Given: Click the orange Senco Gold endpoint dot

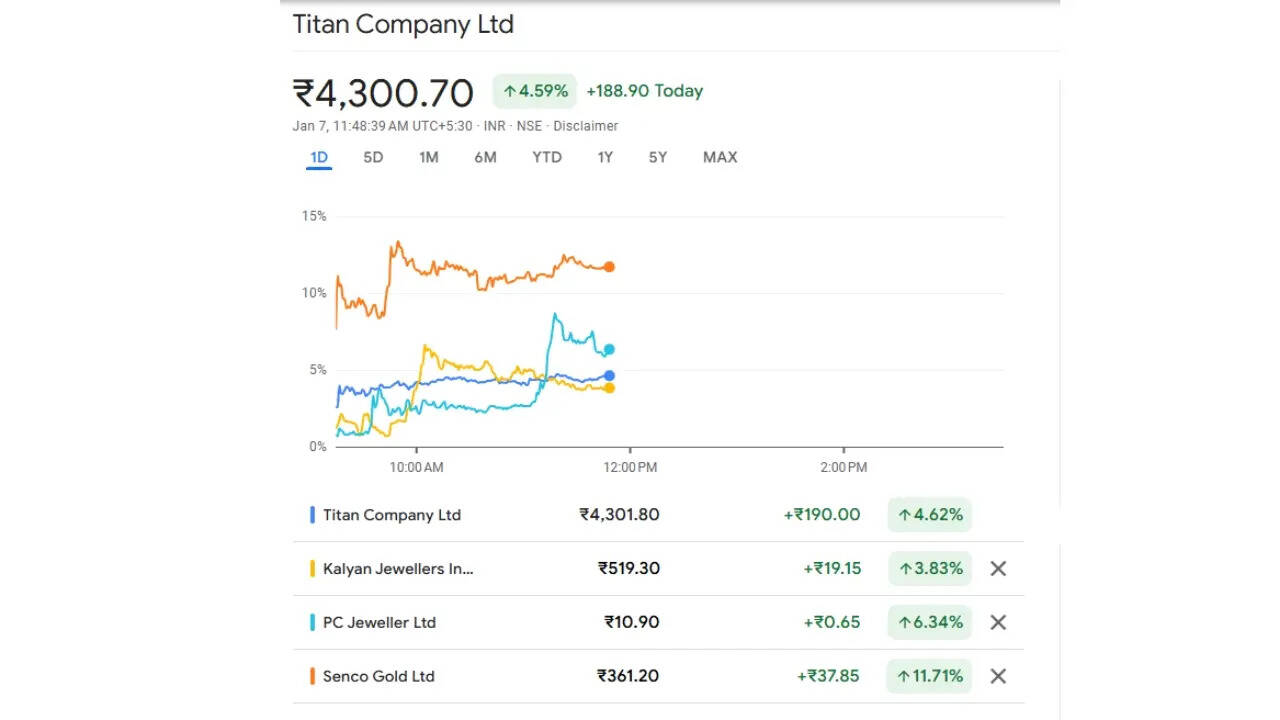Looking at the screenshot, I should pos(609,267).
